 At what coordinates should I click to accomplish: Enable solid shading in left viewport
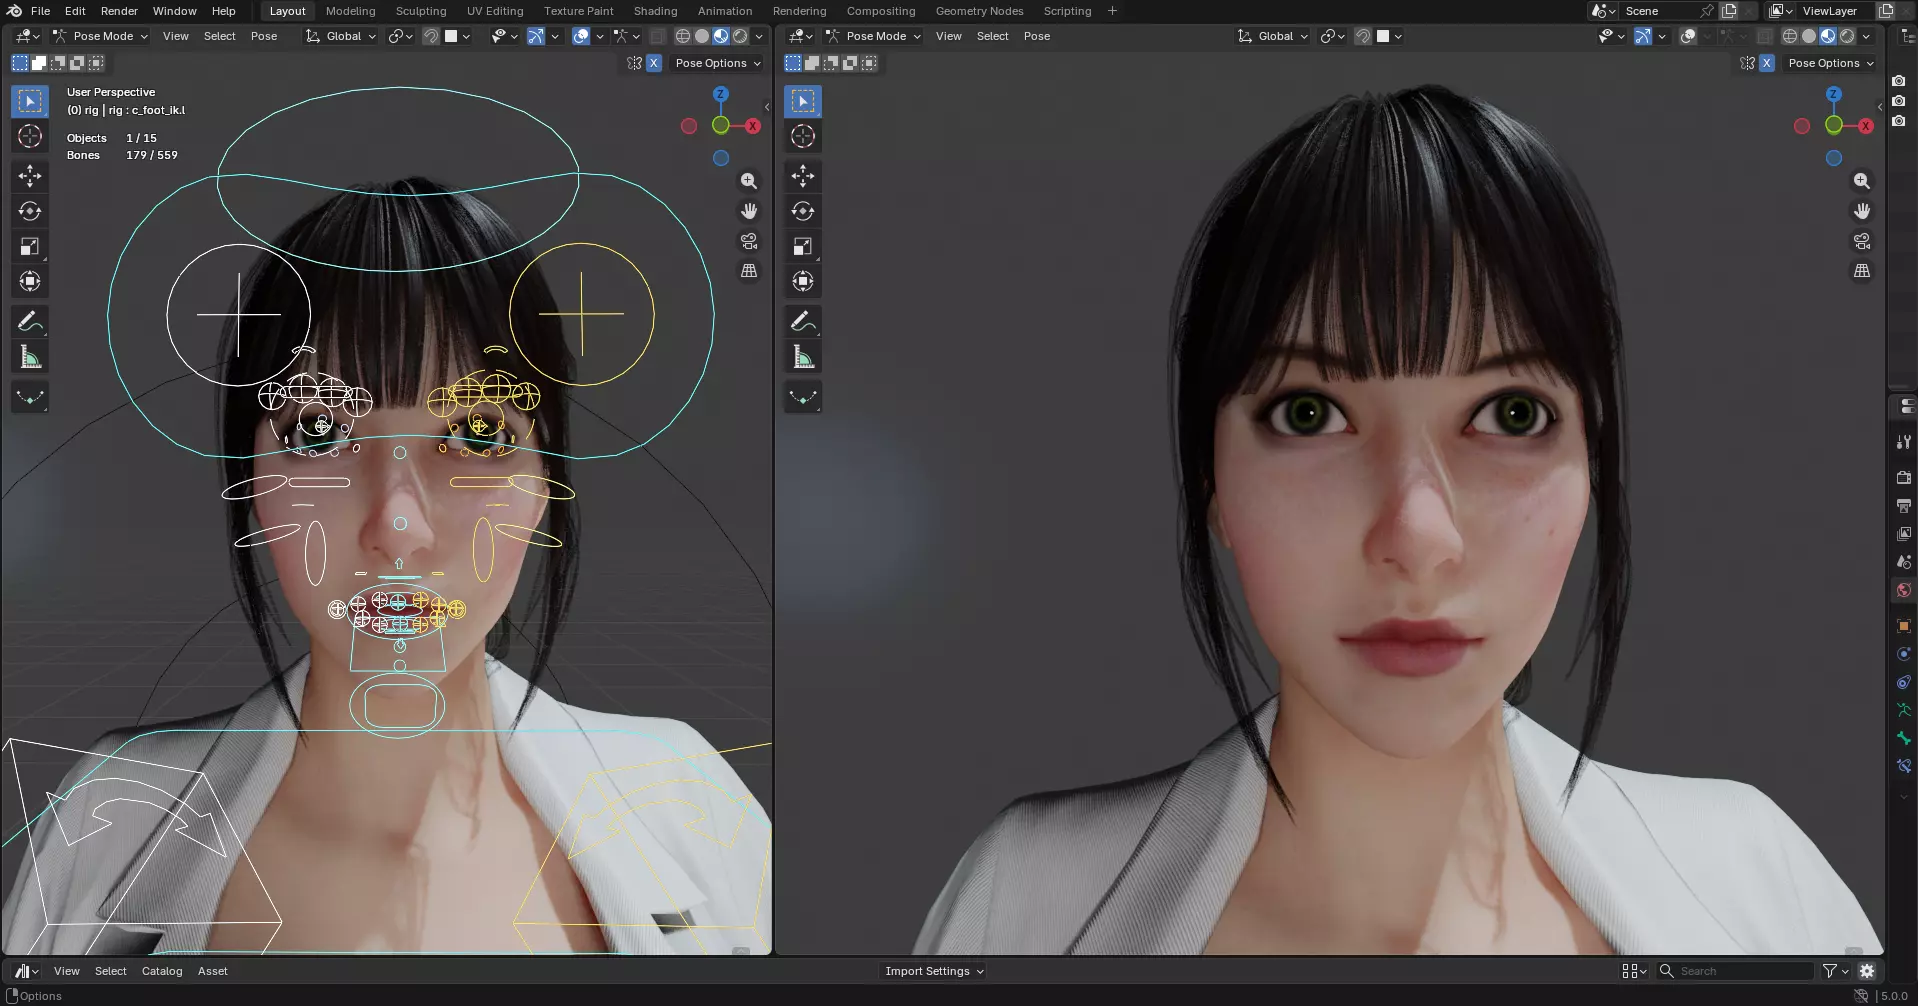(x=702, y=36)
